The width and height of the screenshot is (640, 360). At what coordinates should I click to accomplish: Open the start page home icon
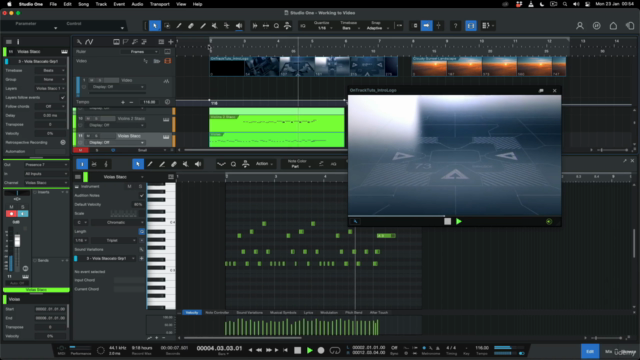(613, 26)
